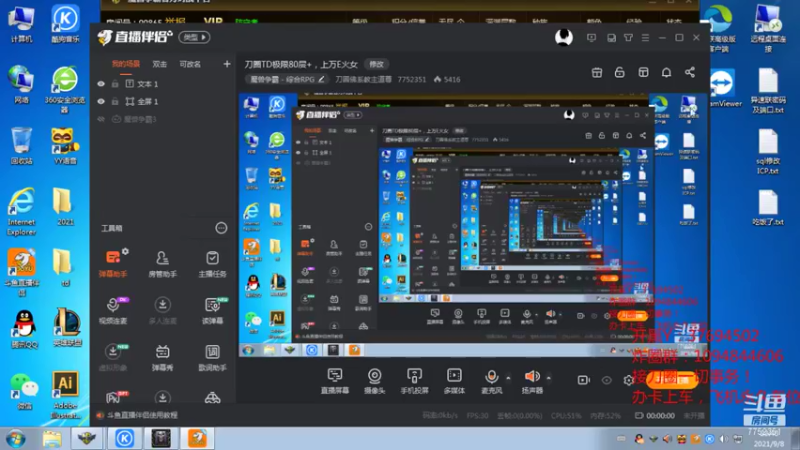Select 腾讯QQ desktop icon

(x=23, y=330)
